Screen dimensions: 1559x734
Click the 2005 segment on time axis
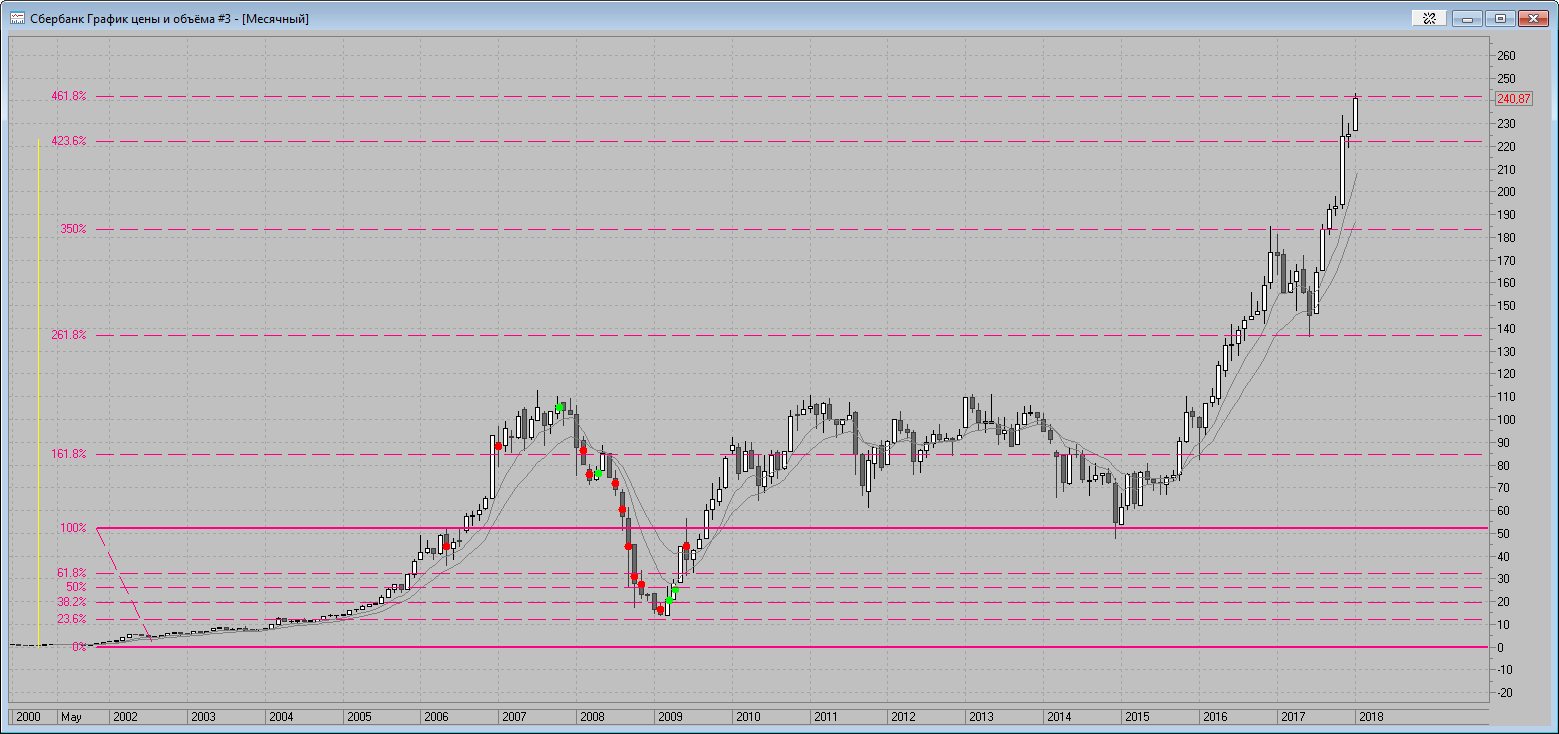tap(382, 717)
